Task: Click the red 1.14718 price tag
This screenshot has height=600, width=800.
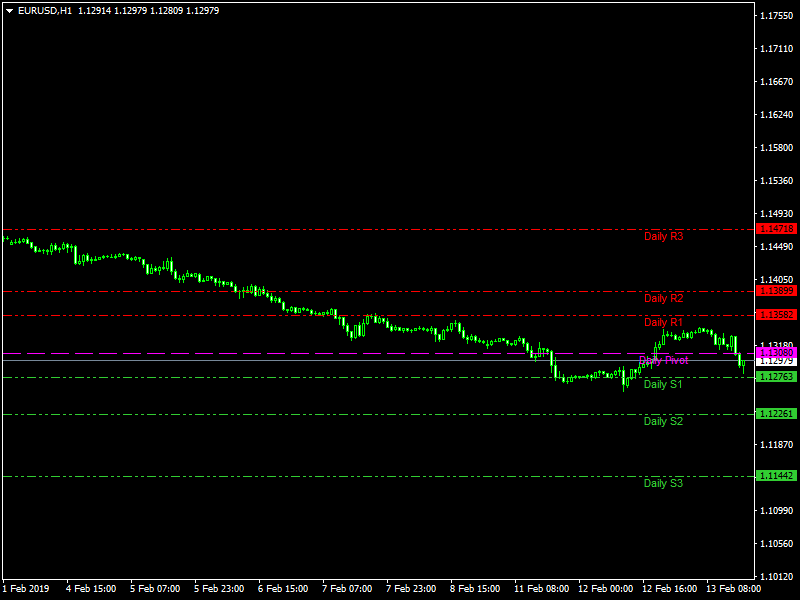Action: (777, 229)
